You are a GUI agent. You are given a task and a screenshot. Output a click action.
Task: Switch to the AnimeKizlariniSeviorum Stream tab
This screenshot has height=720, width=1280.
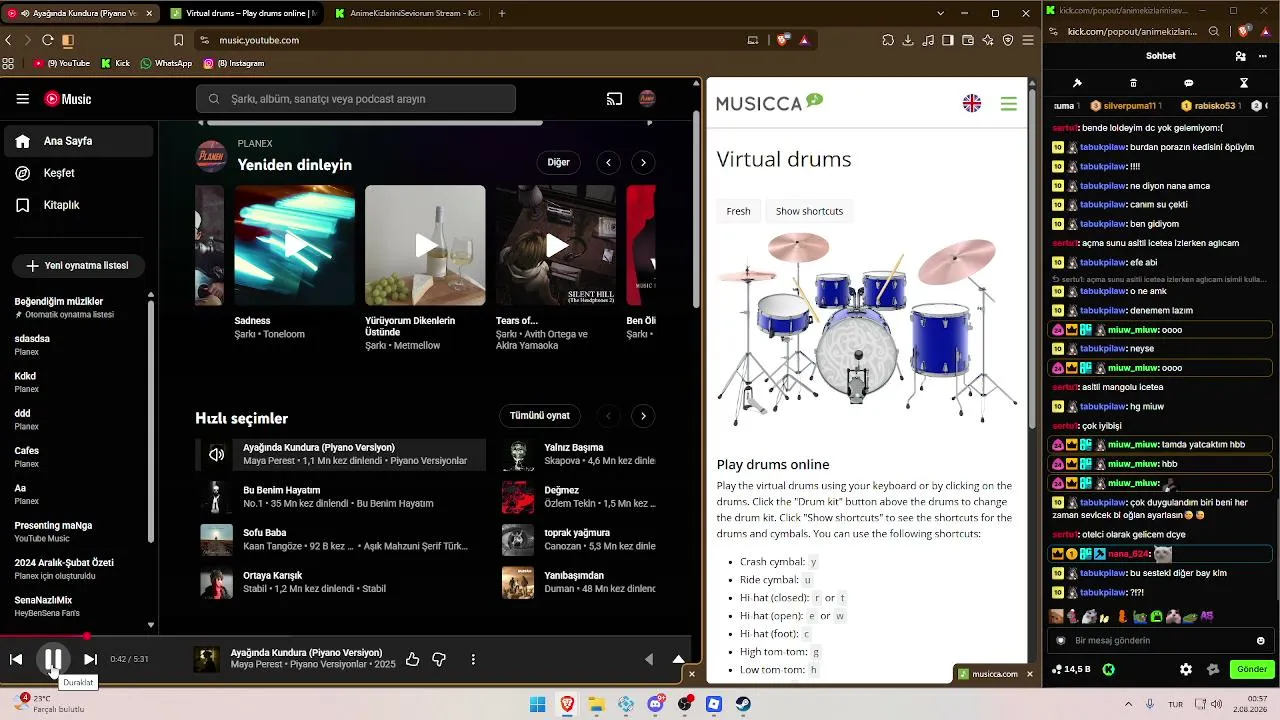coord(408,13)
